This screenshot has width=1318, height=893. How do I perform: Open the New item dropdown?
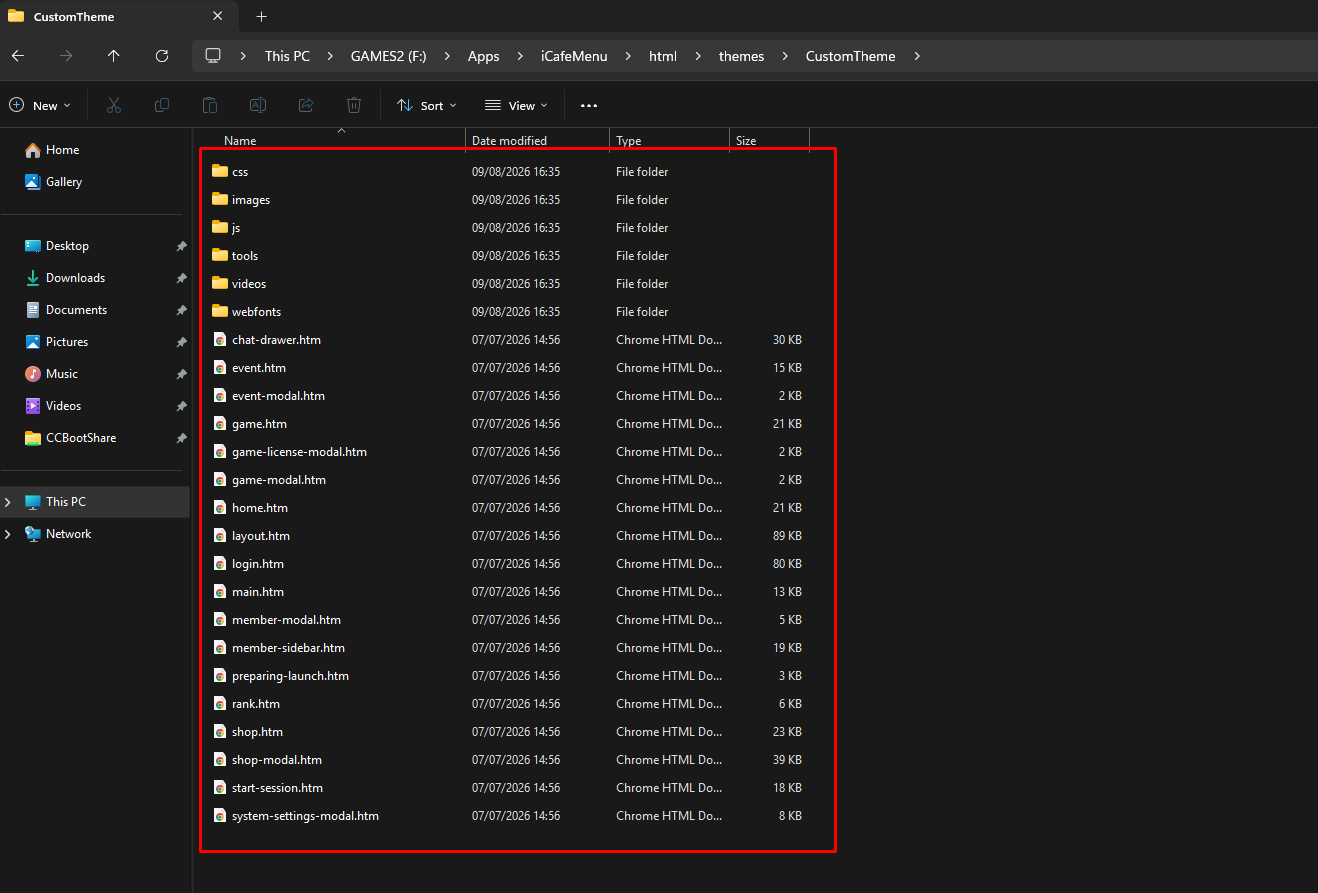click(x=40, y=105)
